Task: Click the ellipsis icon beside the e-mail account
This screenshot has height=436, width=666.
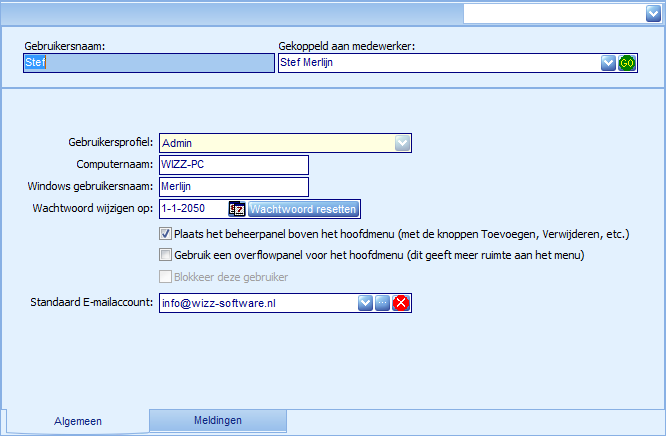Action: (383, 303)
